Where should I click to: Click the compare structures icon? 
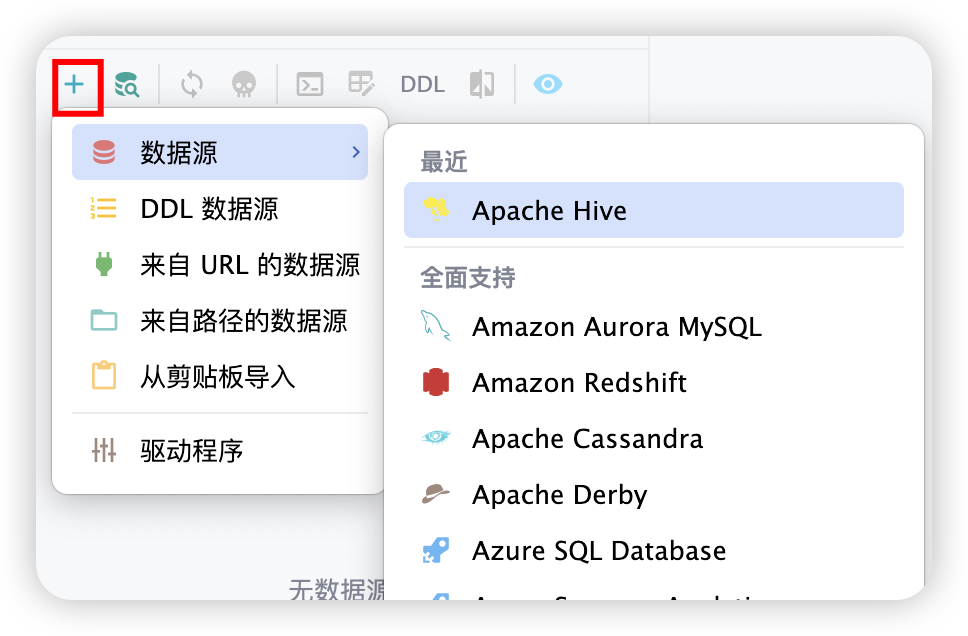pos(482,84)
